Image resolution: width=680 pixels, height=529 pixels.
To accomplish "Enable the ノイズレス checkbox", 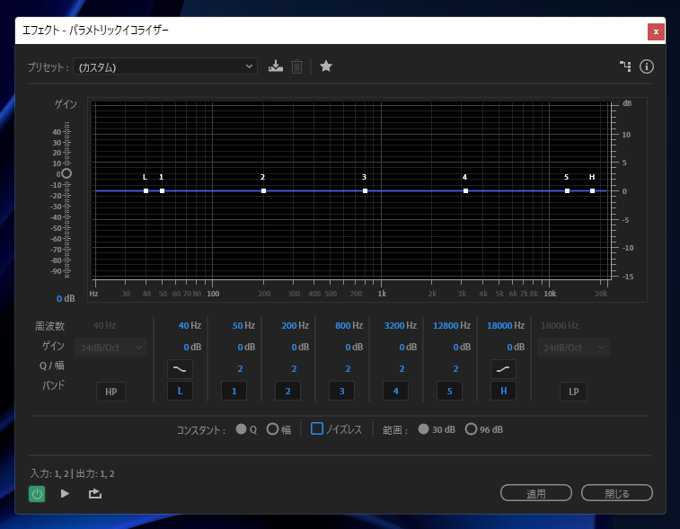I will pyautogui.click(x=317, y=429).
